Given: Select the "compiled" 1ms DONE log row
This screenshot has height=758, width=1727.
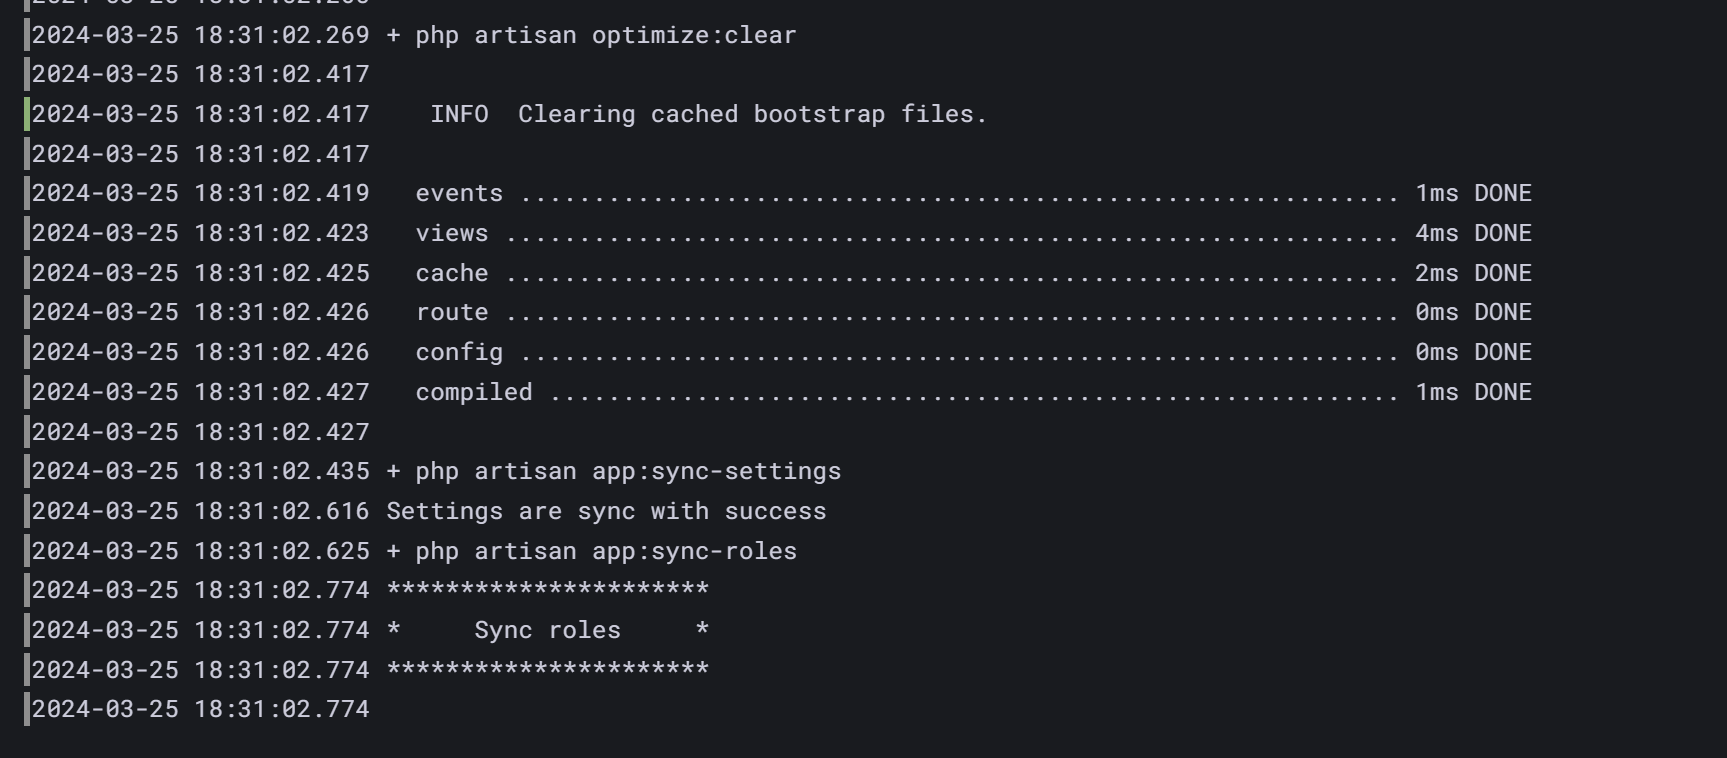Looking at the screenshot, I should (972, 393).
